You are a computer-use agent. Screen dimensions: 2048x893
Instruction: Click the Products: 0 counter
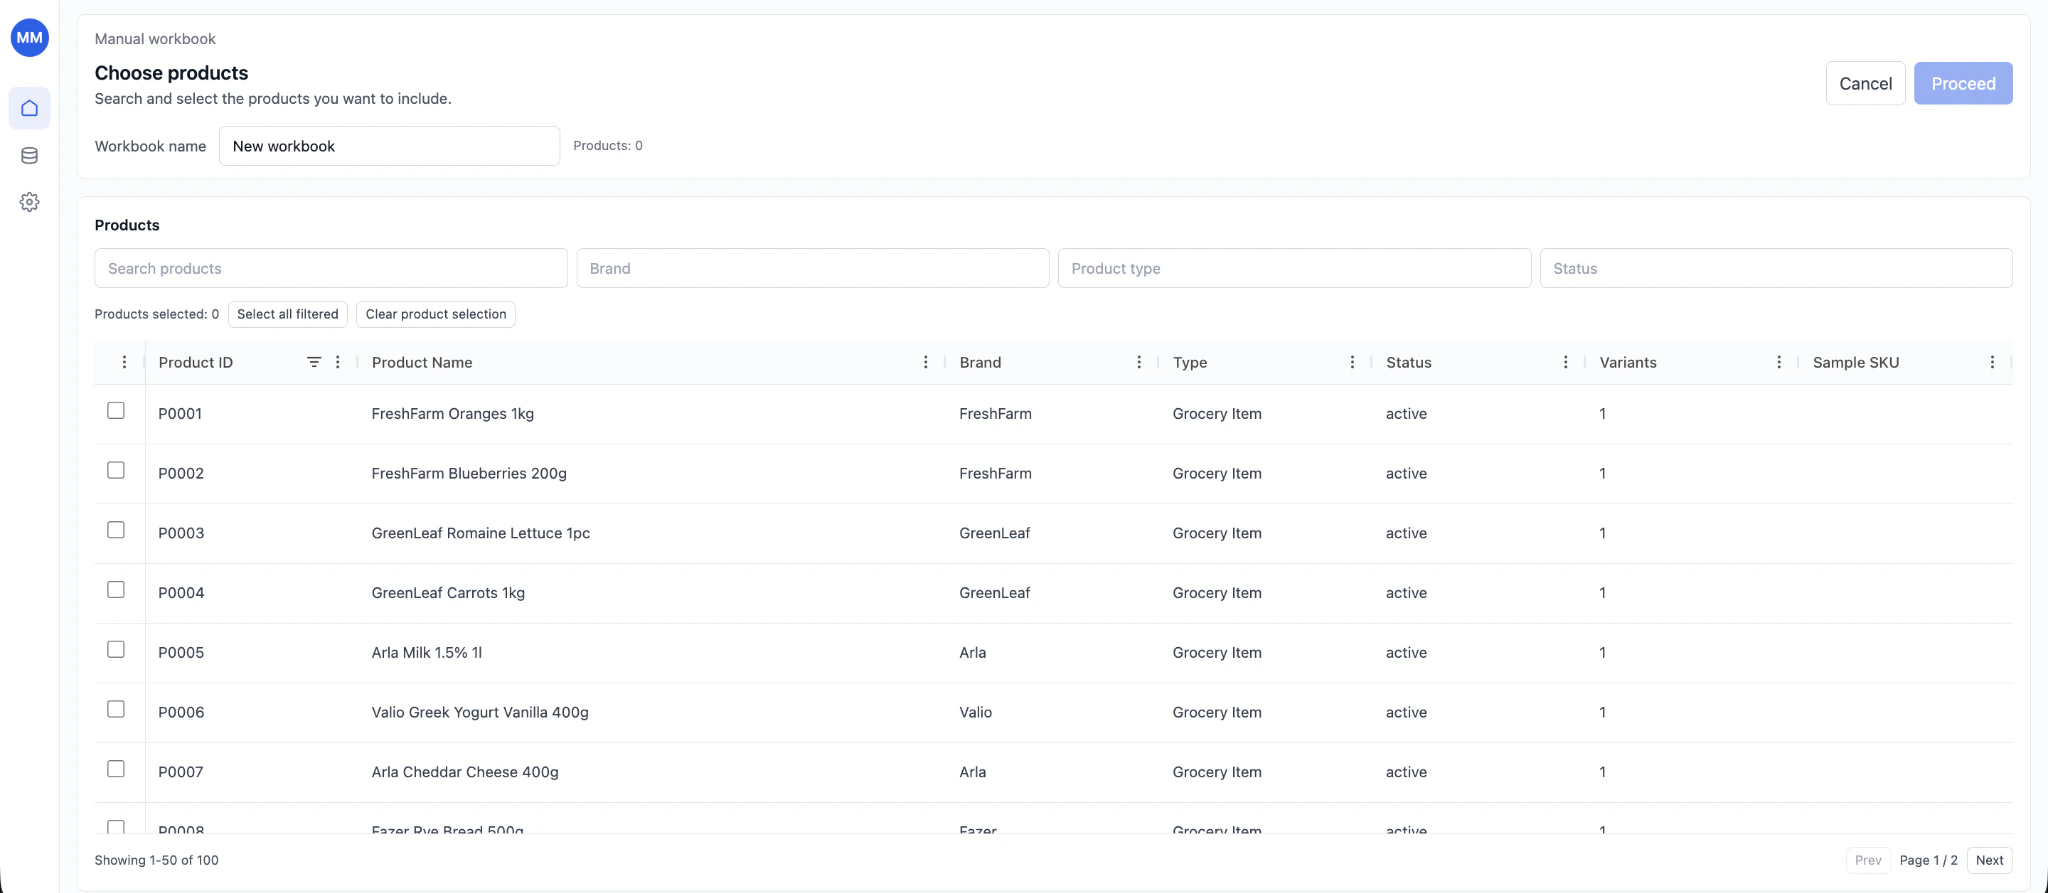pos(608,146)
